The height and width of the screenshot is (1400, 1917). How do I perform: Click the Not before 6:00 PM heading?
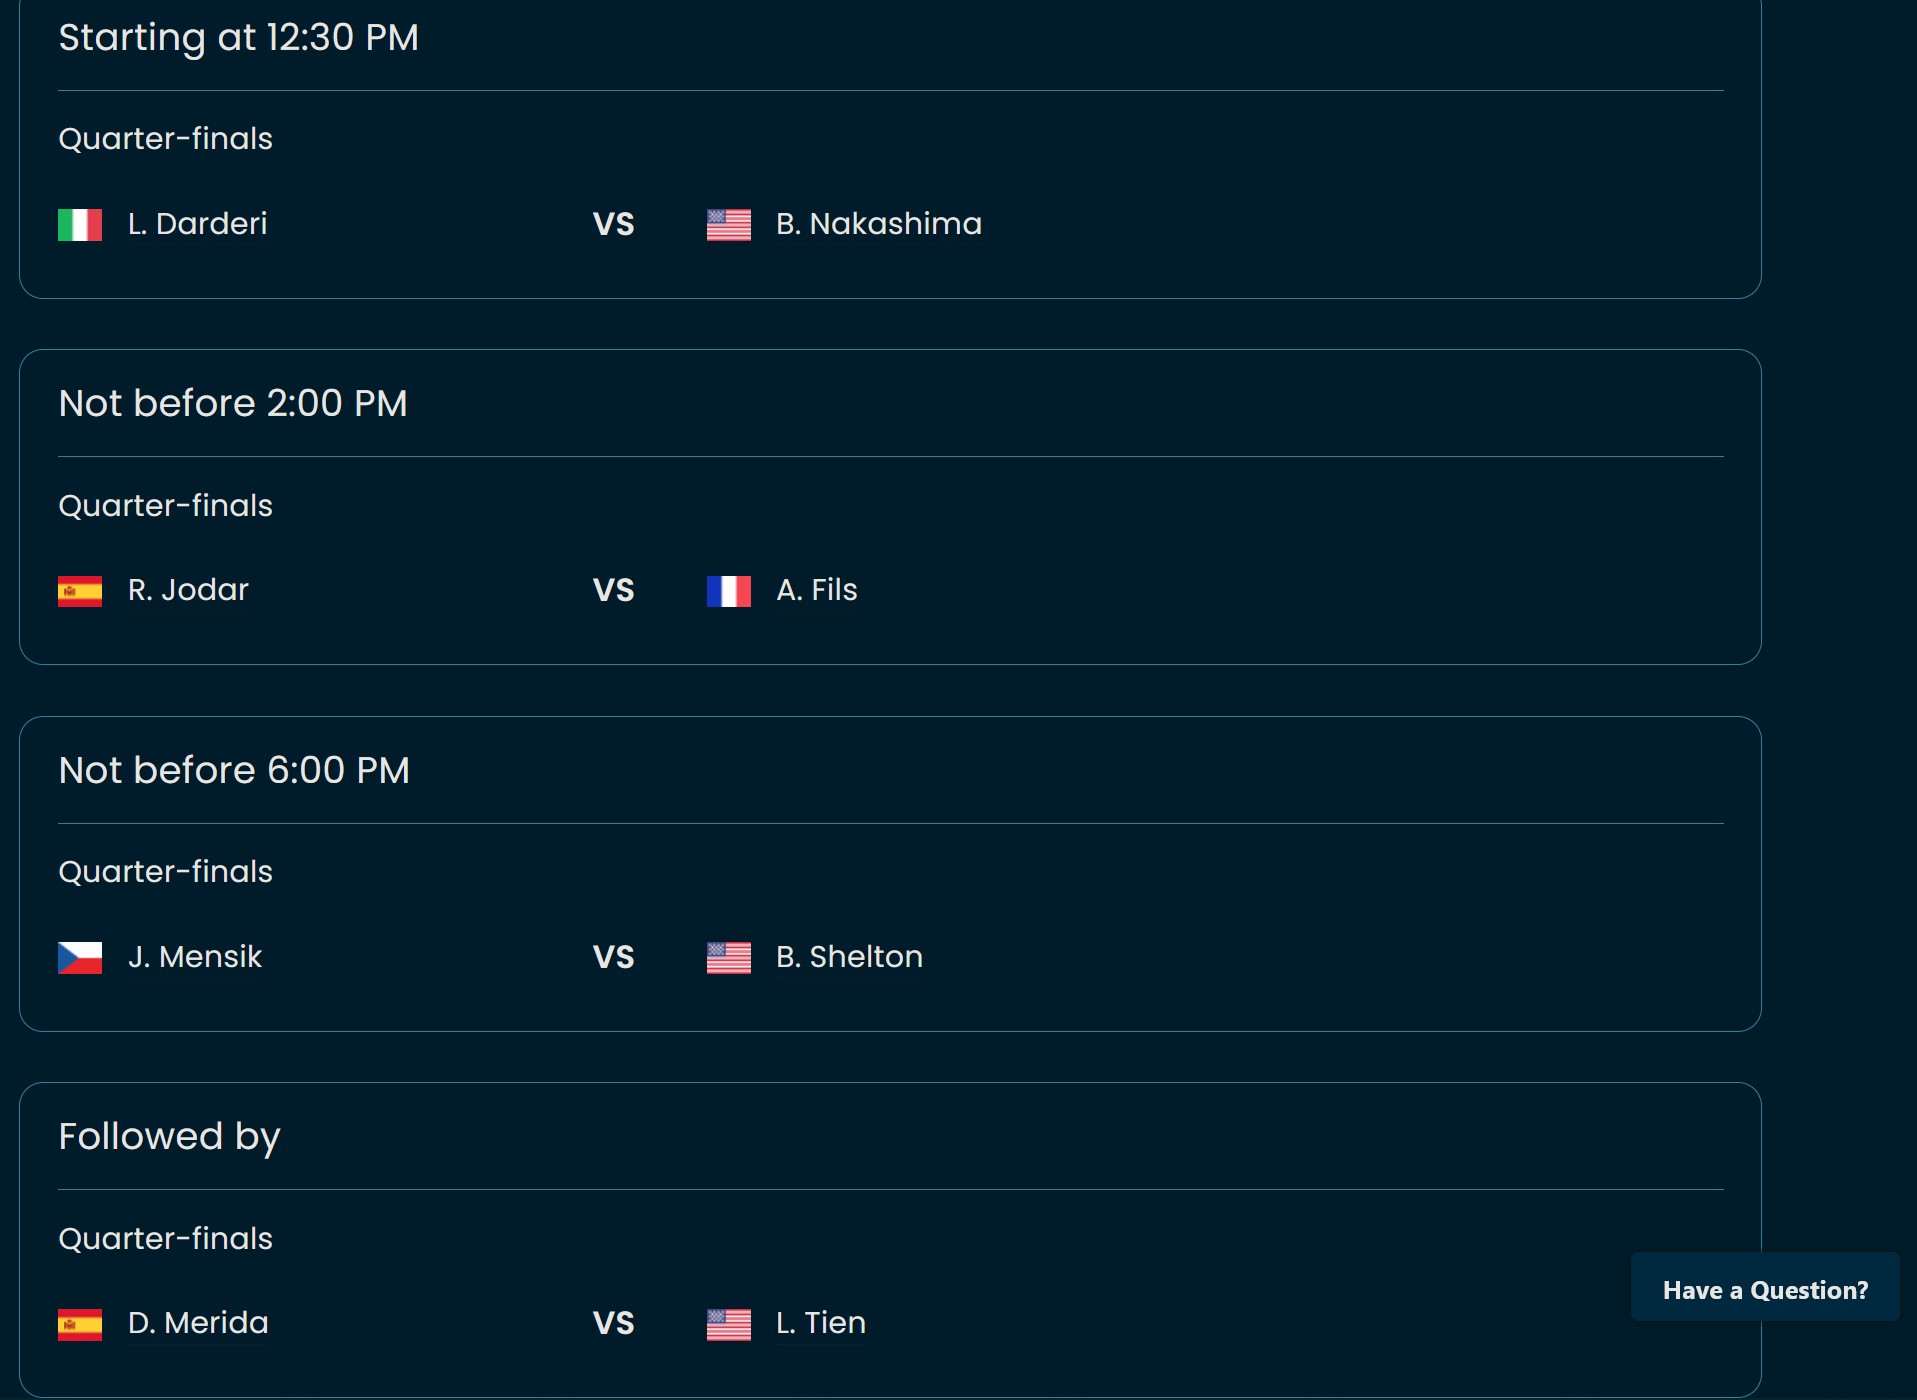tap(234, 770)
